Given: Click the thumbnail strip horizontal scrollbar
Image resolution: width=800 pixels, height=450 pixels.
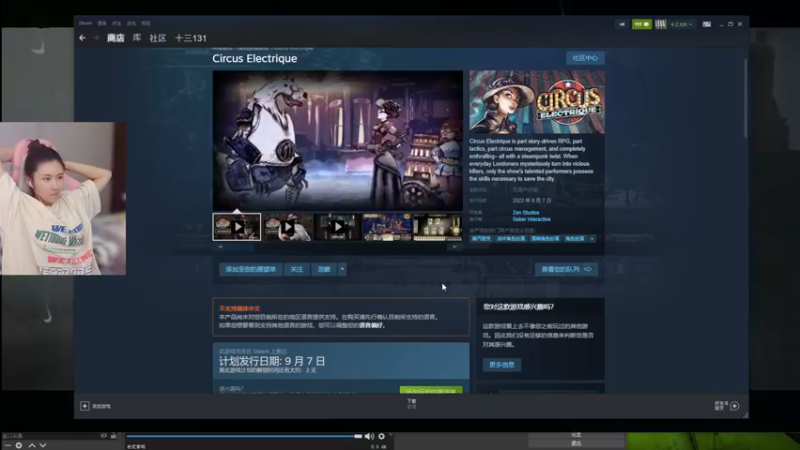Looking at the screenshot, I should tap(337, 247).
